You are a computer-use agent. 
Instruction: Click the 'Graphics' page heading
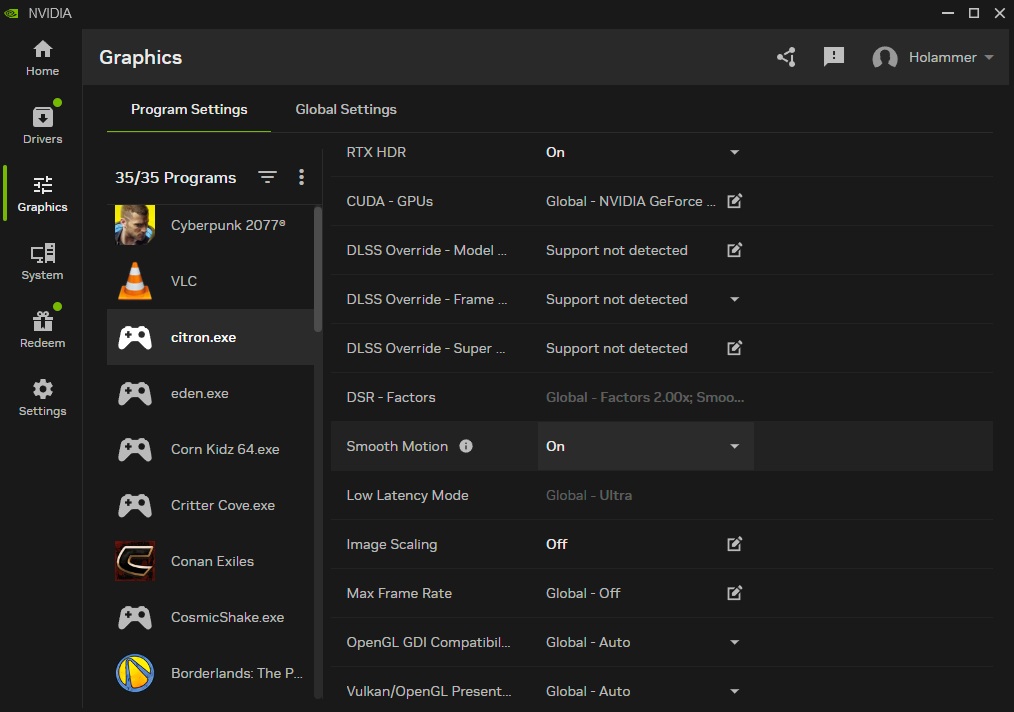(140, 58)
